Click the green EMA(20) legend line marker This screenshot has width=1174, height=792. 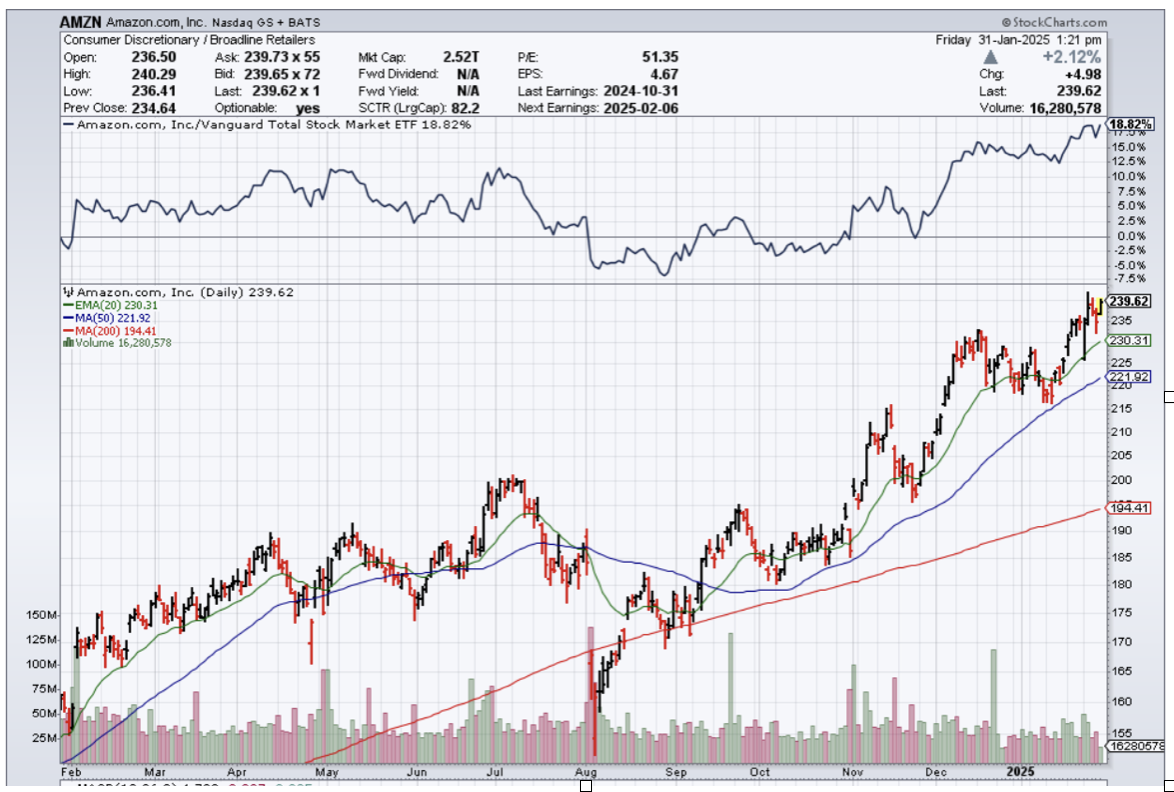(67, 305)
